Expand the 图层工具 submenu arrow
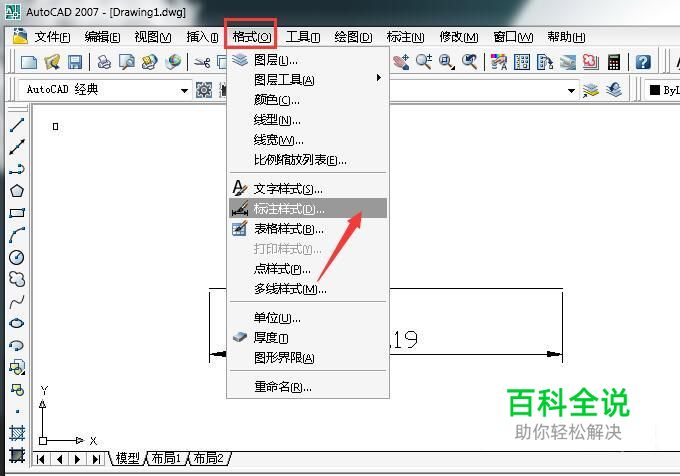The image size is (680, 476). point(379,78)
